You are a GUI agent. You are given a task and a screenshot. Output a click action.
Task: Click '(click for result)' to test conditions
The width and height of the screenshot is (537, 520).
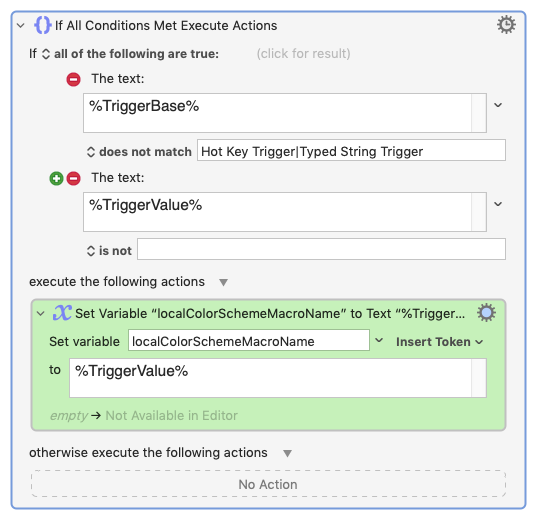[x=303, y=53]
